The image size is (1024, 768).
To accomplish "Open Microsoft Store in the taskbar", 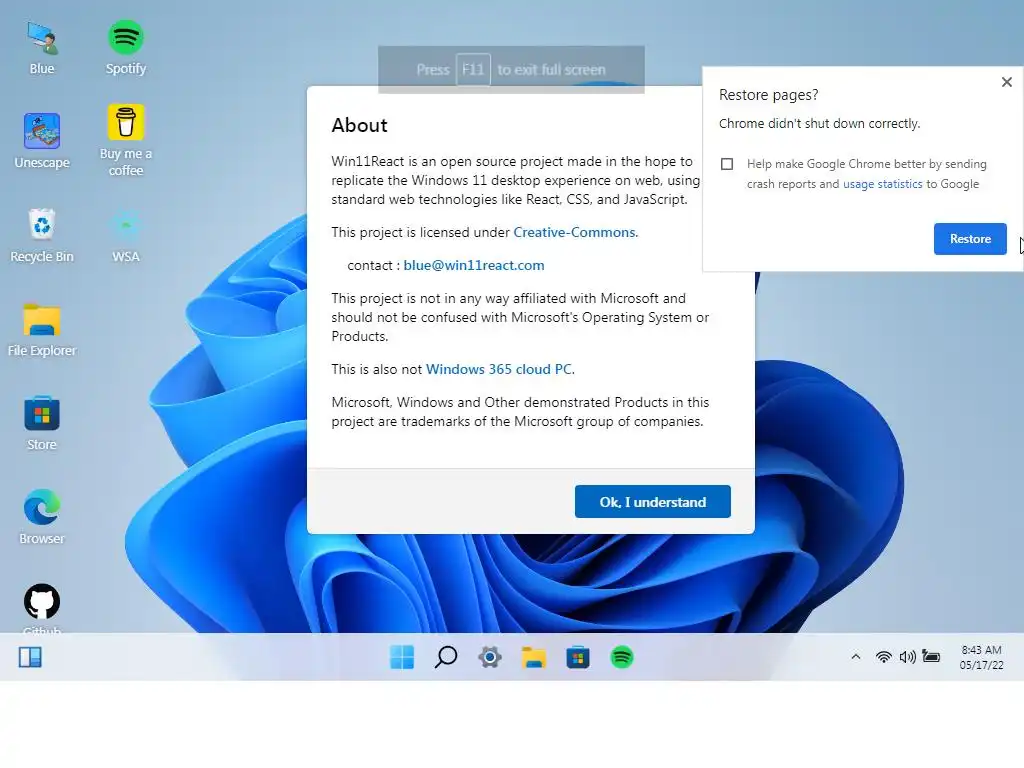I will pyautogui.click(x=578, y=657).
